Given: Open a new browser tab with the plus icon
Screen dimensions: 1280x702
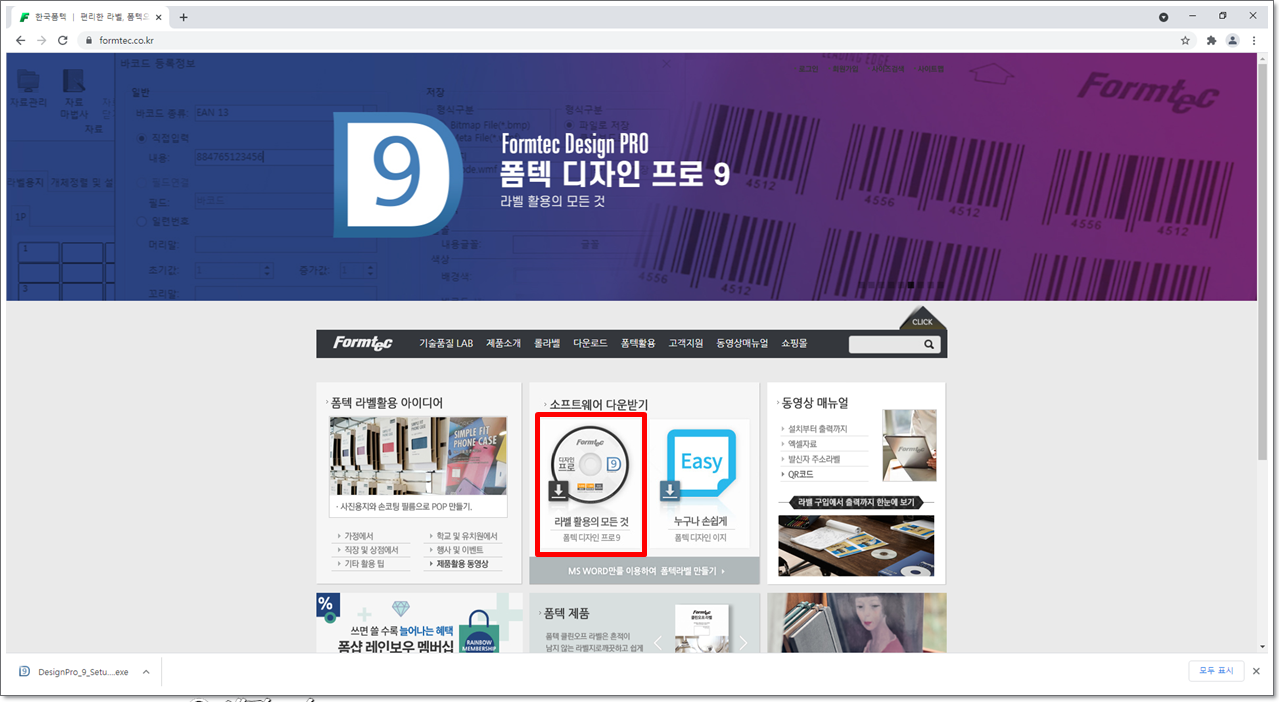Looking at the screenshot, I should tap(183, 17).
